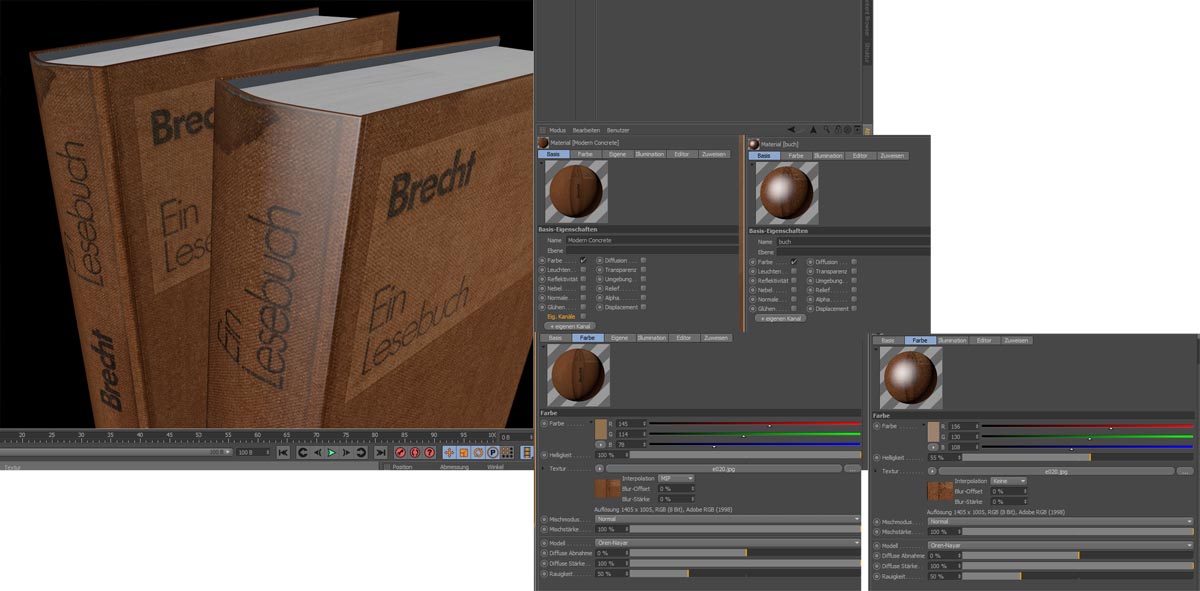Viewport: 1200px width, 591px height.
Task: Click the magnifier search icon in attribute manager
Action: coord(827,129)
